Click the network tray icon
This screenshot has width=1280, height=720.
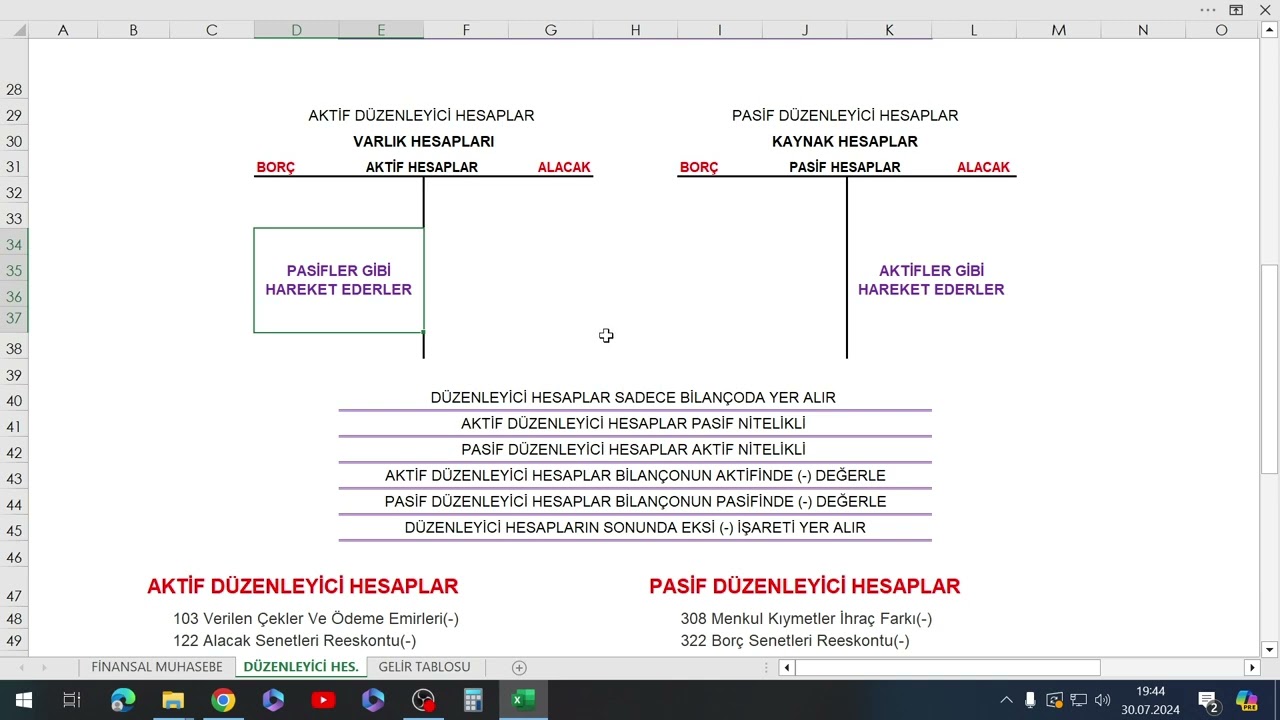pyautogui.click(x=1078, y=700)
